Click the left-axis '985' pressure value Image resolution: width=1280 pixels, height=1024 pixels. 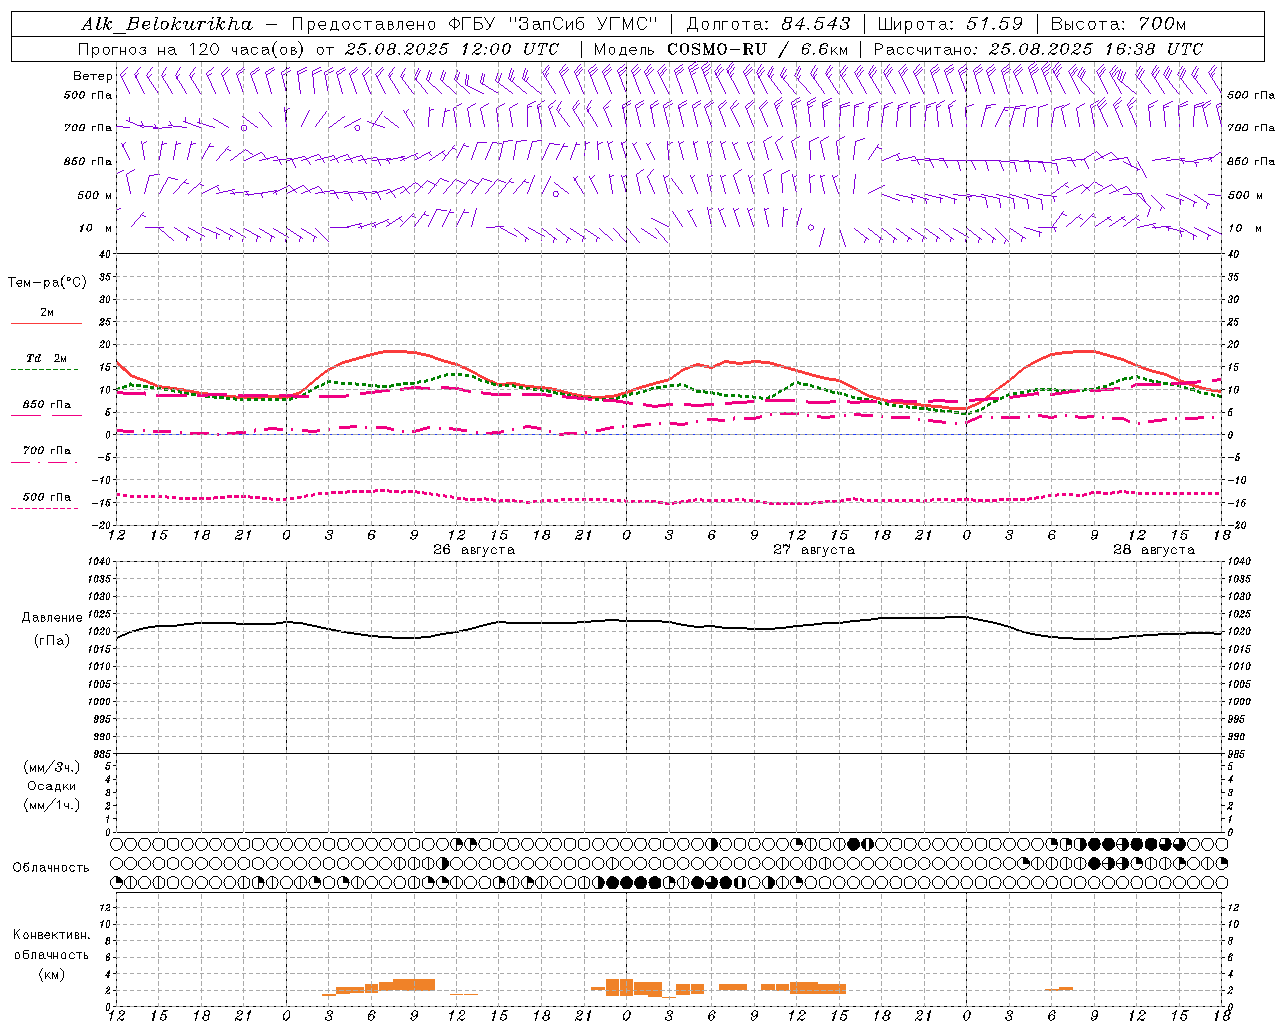pyautogui.click(x=101, y=754)
